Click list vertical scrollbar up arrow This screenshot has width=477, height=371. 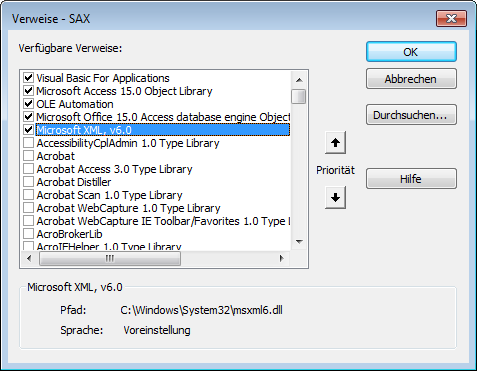pos(299,80)
